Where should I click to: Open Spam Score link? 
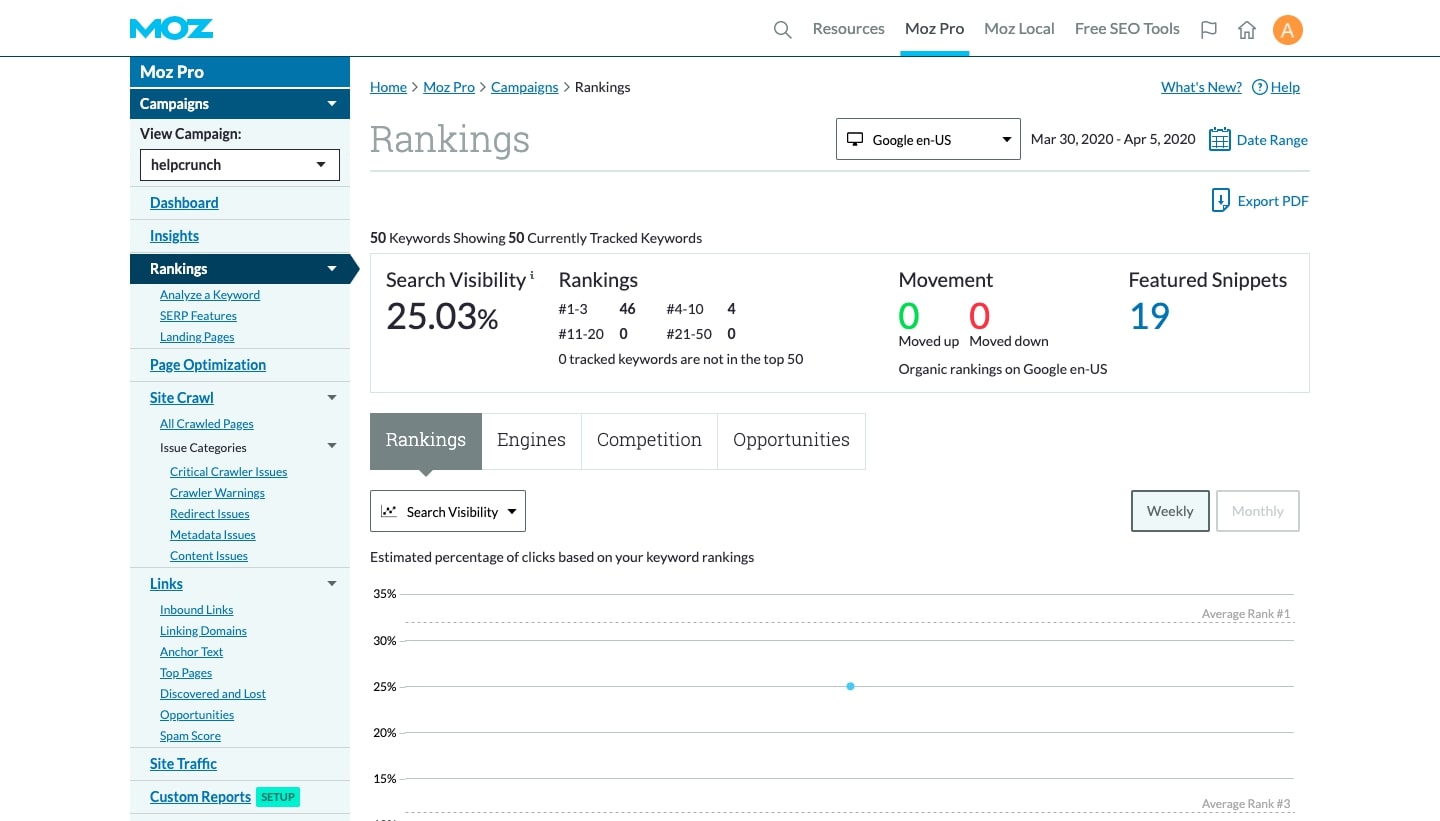tap(190, 736)
